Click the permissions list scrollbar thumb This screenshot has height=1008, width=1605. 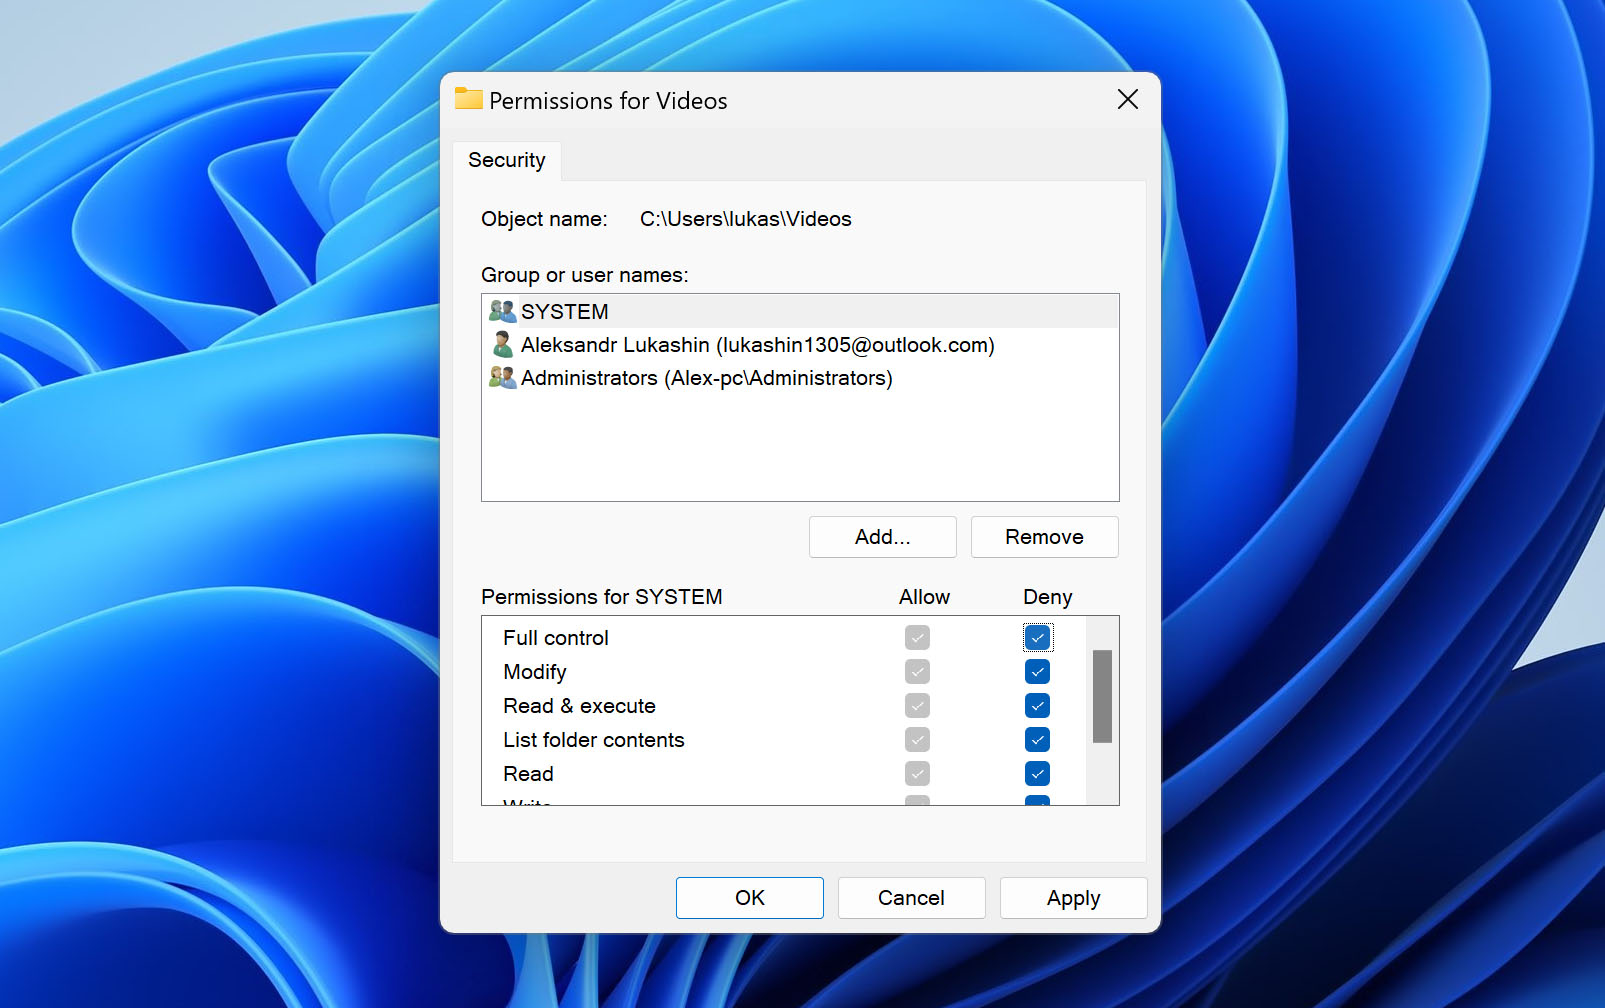coord(1102,696)
